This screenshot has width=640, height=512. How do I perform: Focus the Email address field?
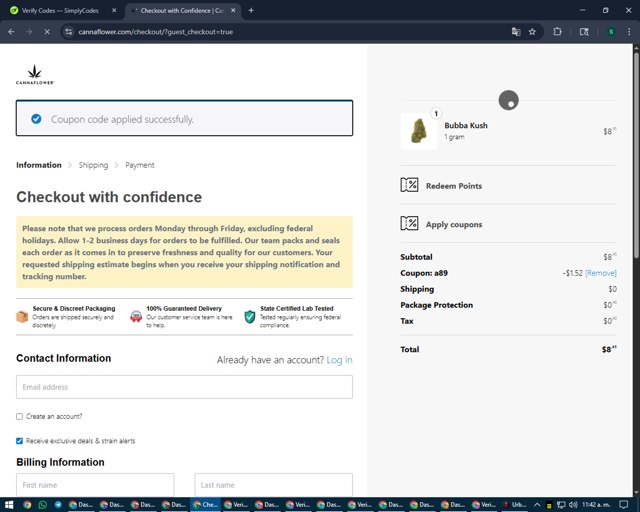(x=184, y=387)
